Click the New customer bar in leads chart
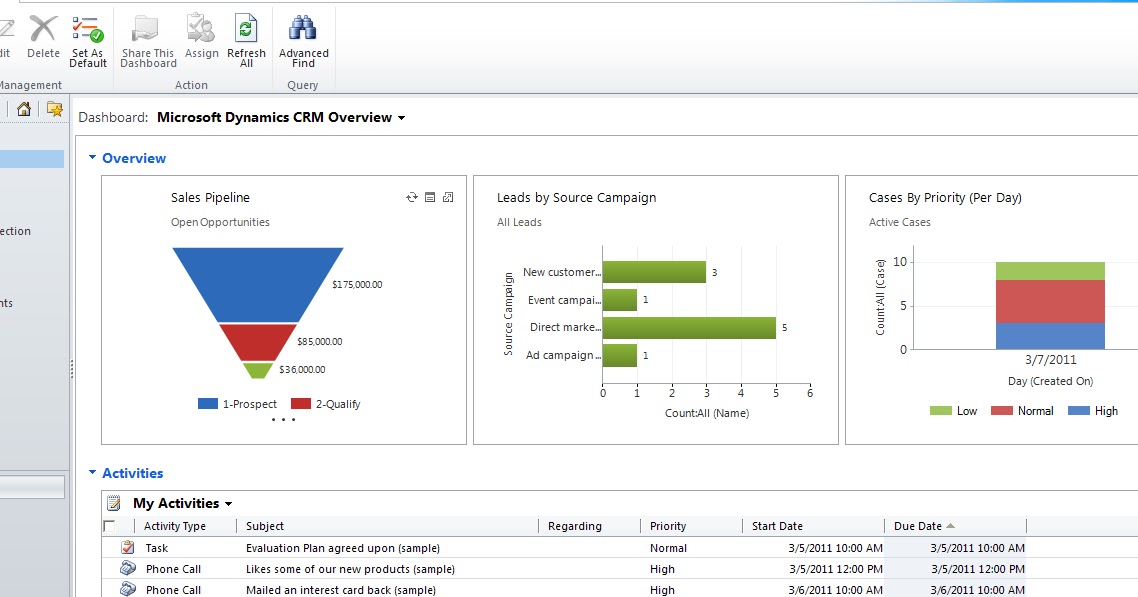Screen dimensions: 1138x597 pos(654,272)
